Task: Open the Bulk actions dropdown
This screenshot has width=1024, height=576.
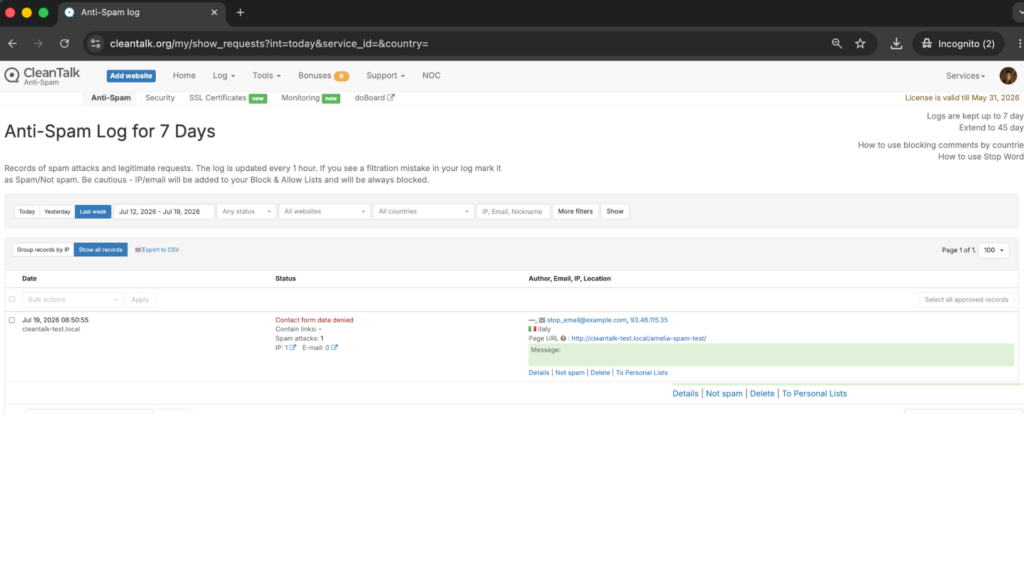Action: click(x=72, y=300)
